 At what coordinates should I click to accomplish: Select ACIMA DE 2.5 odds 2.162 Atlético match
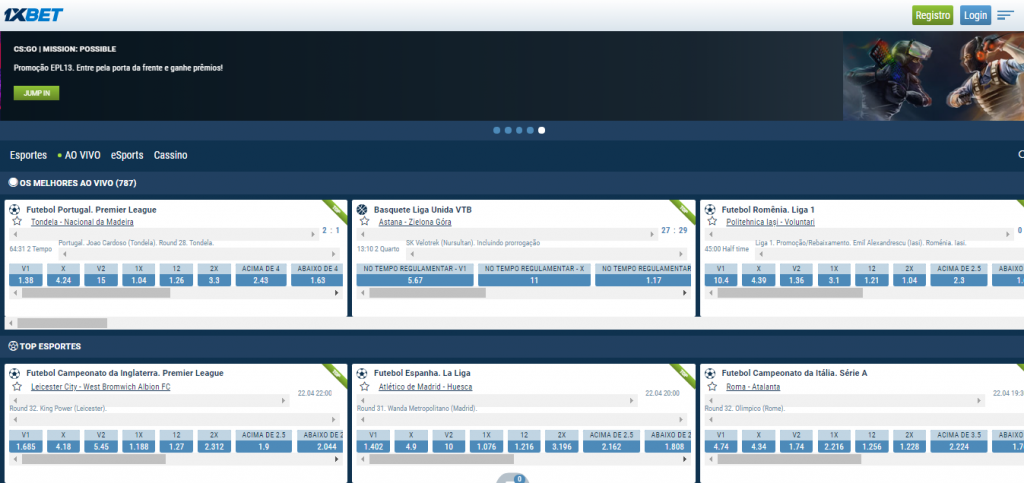pos(609,447)
